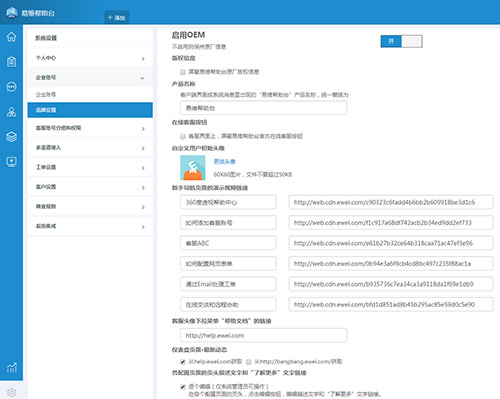Image resolution: width=500 pixels, height=399 pixels.
Task: Click the URL field starting with f1c917a68
Action: pyautogui.click(x=391, y=223)
